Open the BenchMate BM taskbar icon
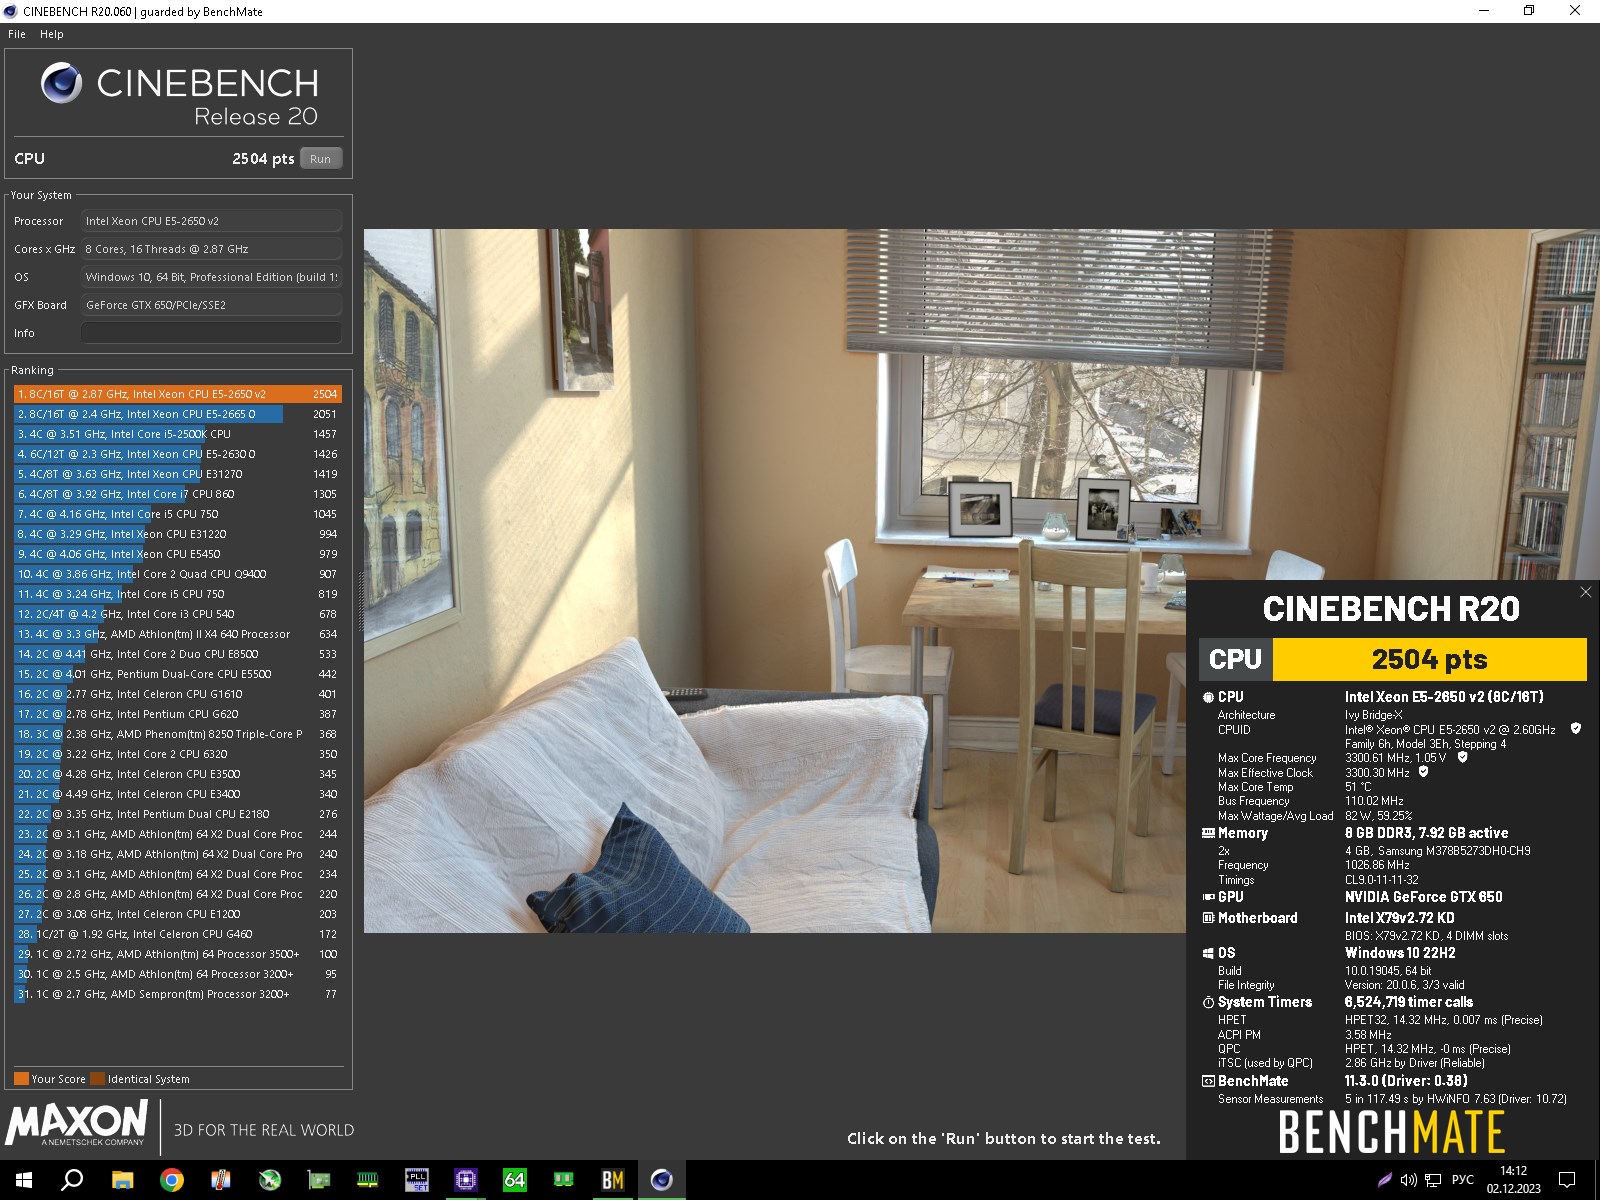 pyautogui.click(x=612, y=1180)
